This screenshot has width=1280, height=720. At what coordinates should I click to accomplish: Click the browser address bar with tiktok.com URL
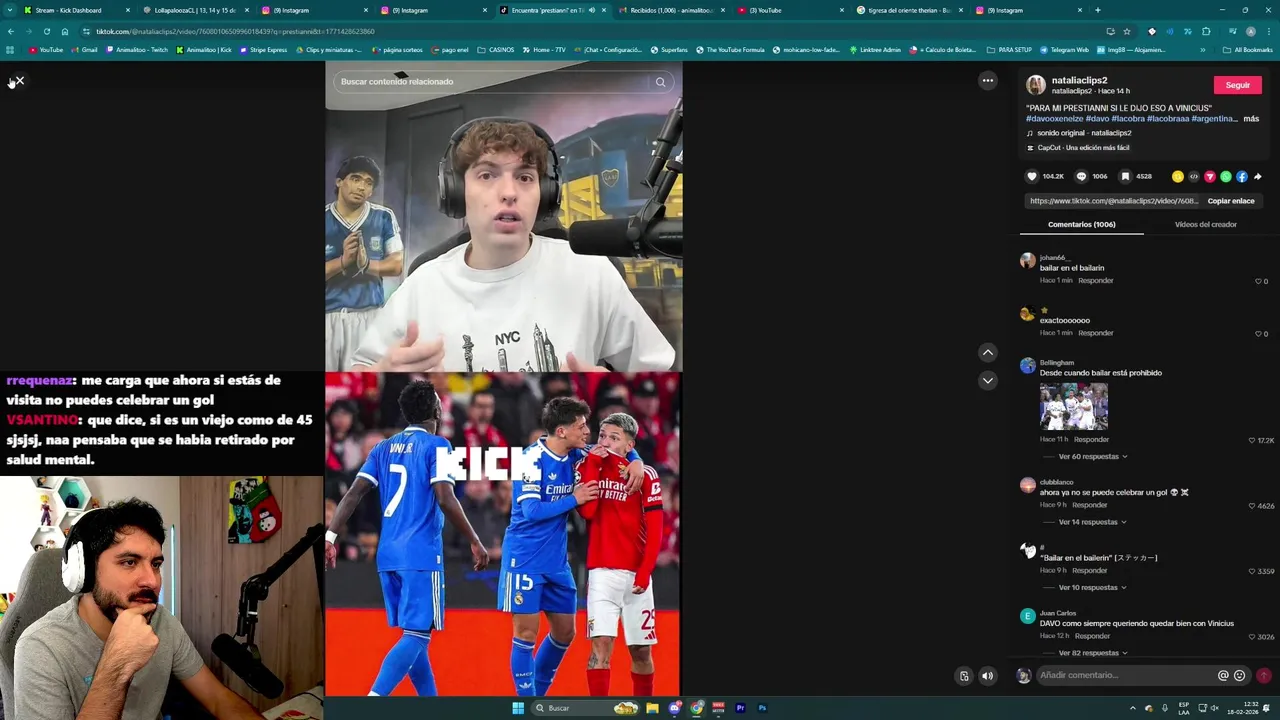590,31
